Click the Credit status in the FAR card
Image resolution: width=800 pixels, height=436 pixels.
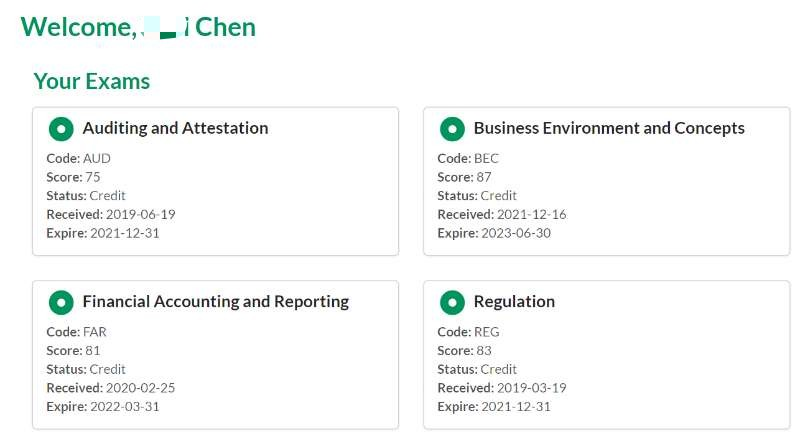tap(108, 369)
